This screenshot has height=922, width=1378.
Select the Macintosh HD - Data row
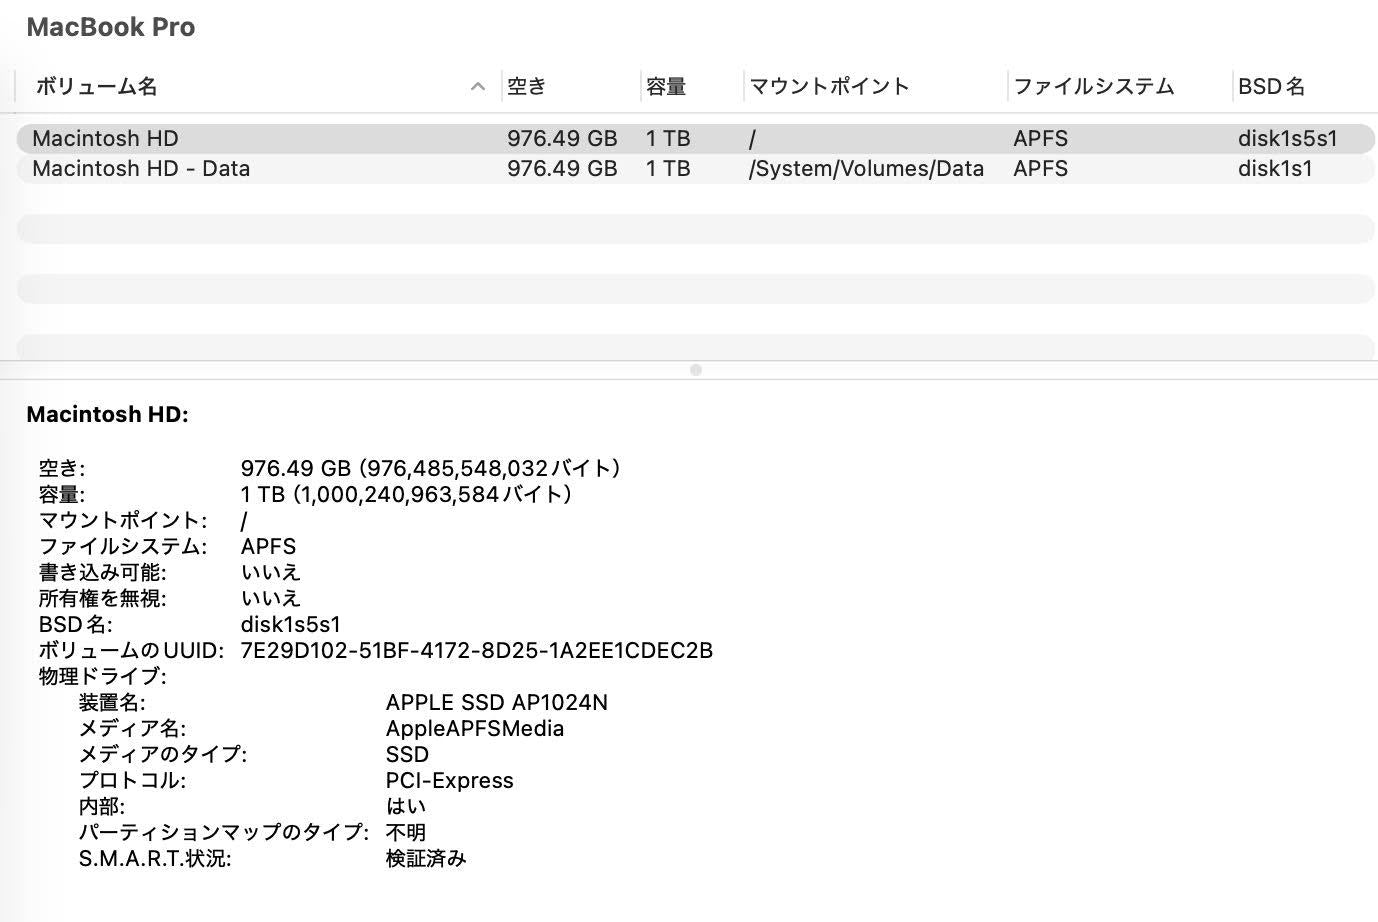tap(141, 168)
